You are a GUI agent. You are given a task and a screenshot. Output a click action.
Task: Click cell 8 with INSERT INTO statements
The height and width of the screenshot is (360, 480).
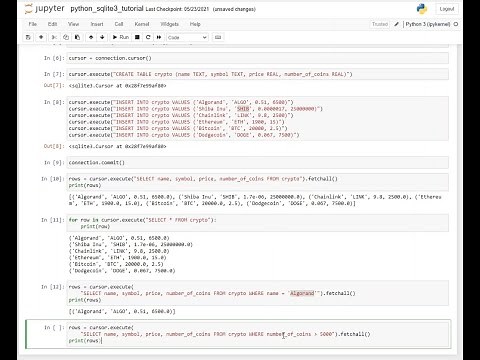258,118
